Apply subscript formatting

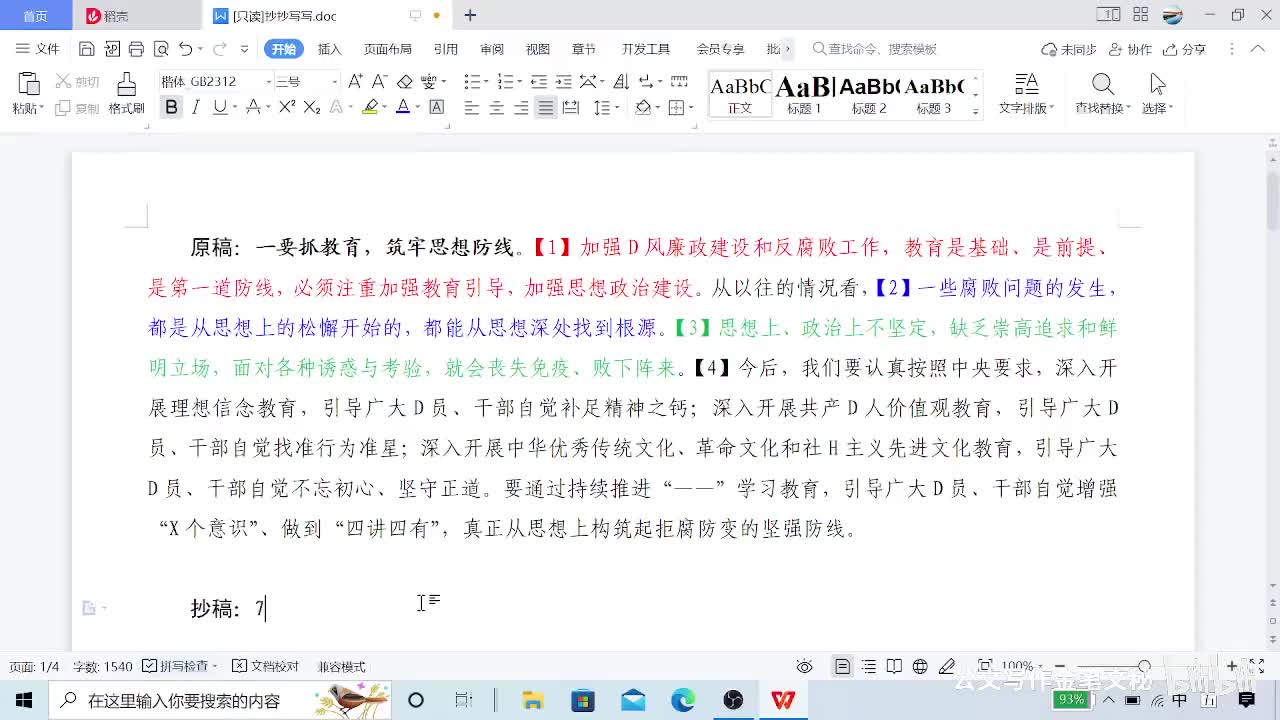click(x=312, y=107)
